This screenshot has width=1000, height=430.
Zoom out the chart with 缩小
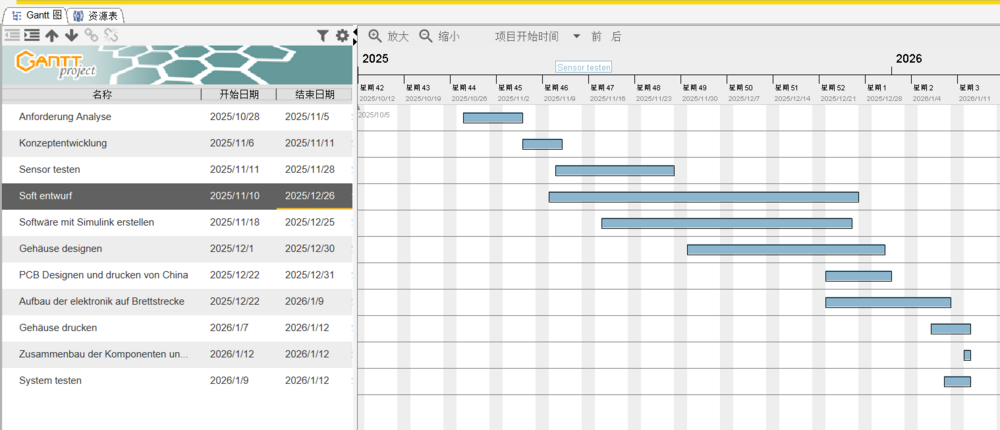(x=440, y=36)
